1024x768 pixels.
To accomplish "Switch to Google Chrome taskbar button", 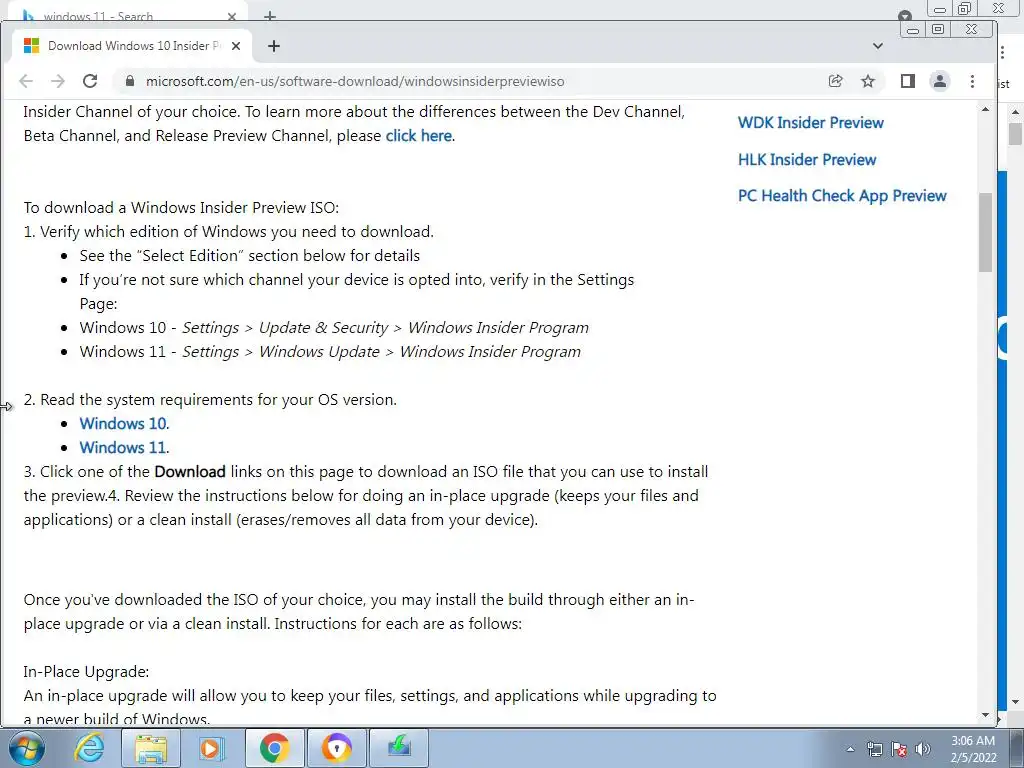I will point(274,748).
